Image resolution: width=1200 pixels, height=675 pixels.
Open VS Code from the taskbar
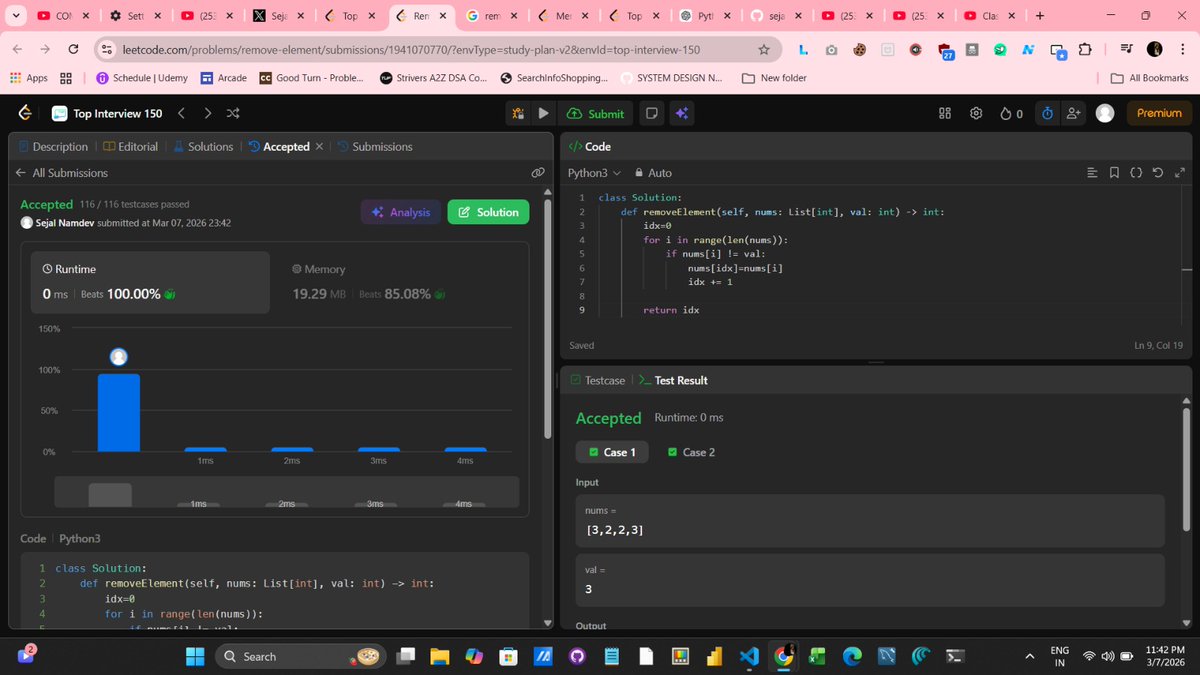pyautogui.click(x=750, y=656)
